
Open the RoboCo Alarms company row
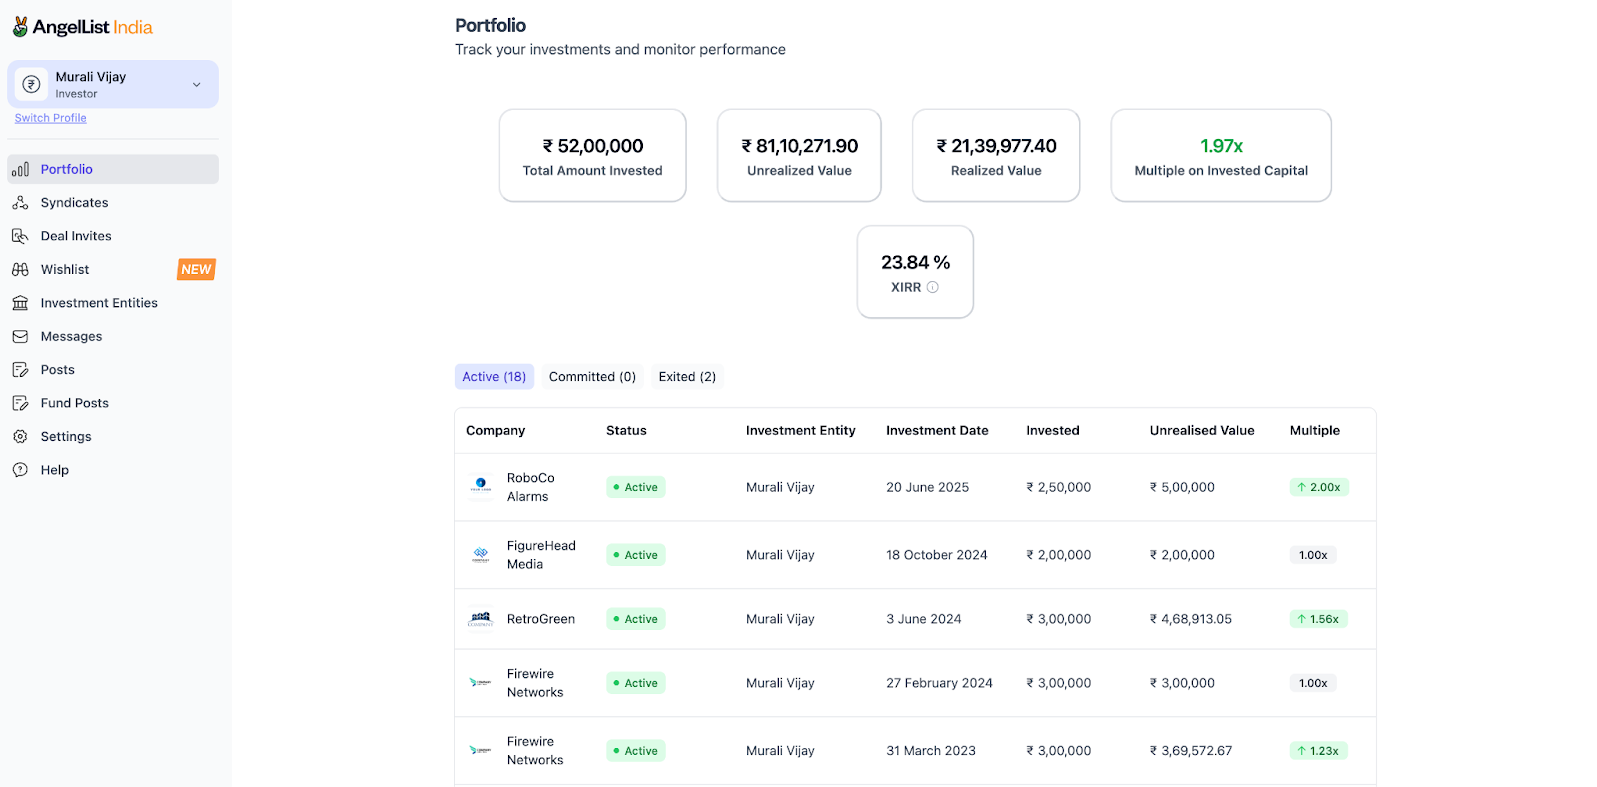tap(915, 487)
